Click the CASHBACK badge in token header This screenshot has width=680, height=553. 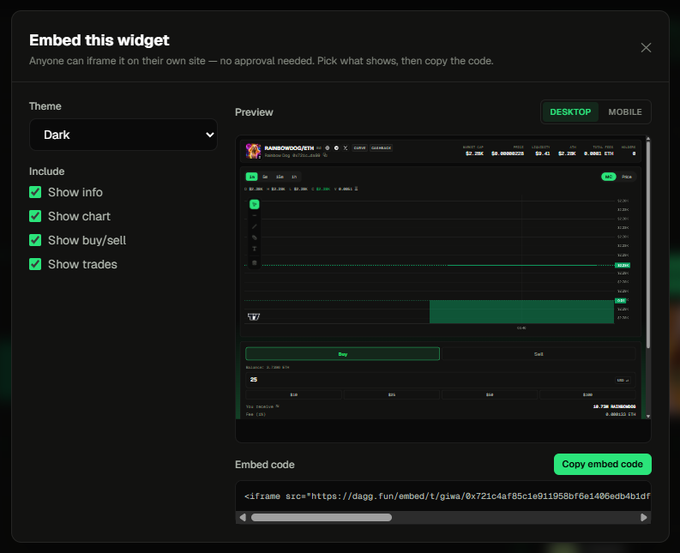(x=381, y=148)
